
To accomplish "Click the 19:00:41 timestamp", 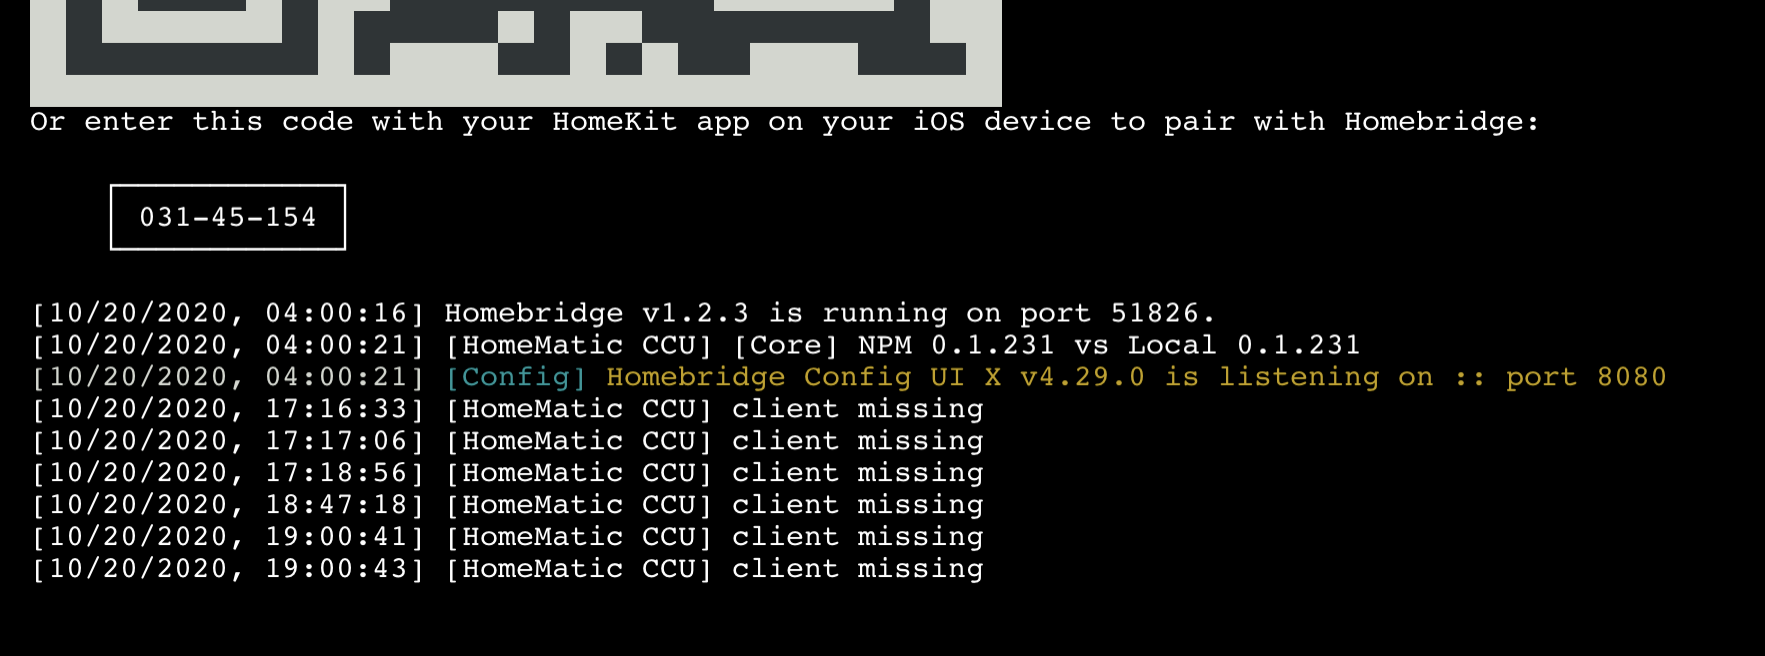I will (x=336, y=537).
